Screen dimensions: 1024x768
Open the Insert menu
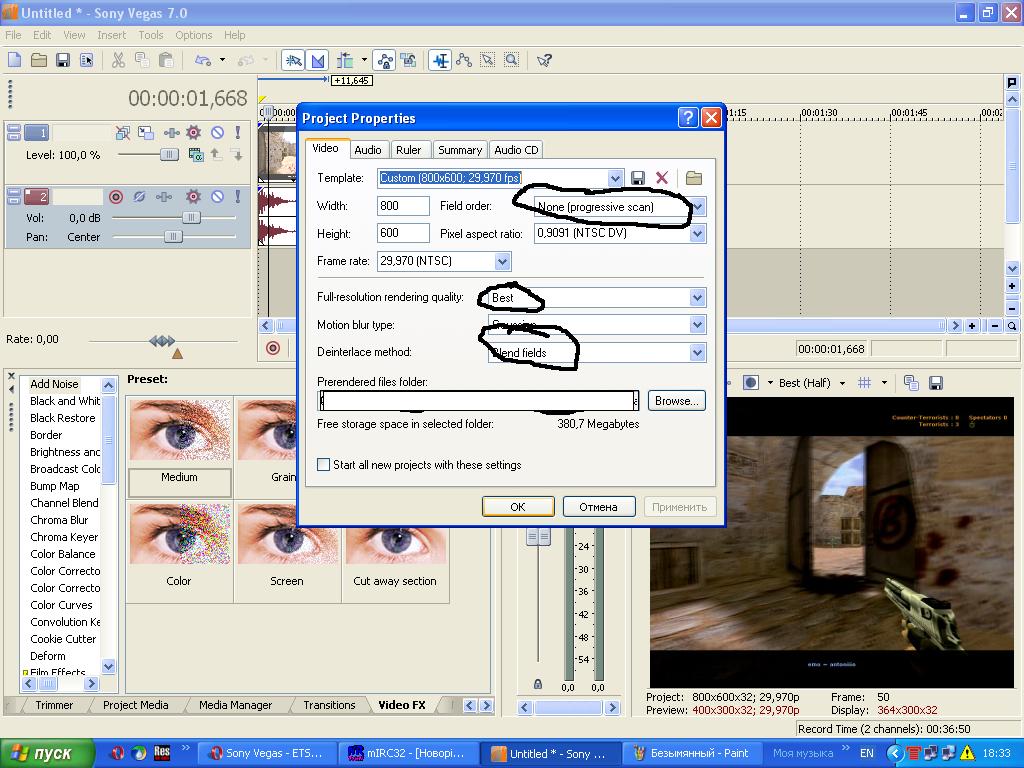click(x=111, y=35)
